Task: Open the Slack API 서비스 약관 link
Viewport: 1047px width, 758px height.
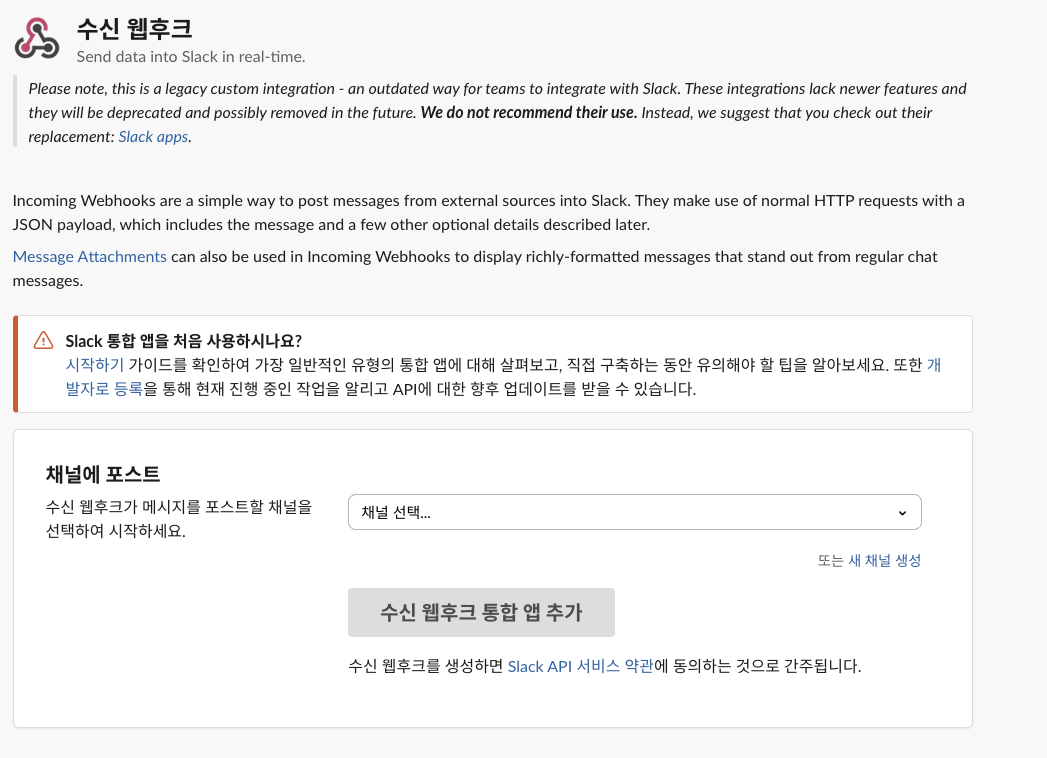Action: click(x=580, y=667)
